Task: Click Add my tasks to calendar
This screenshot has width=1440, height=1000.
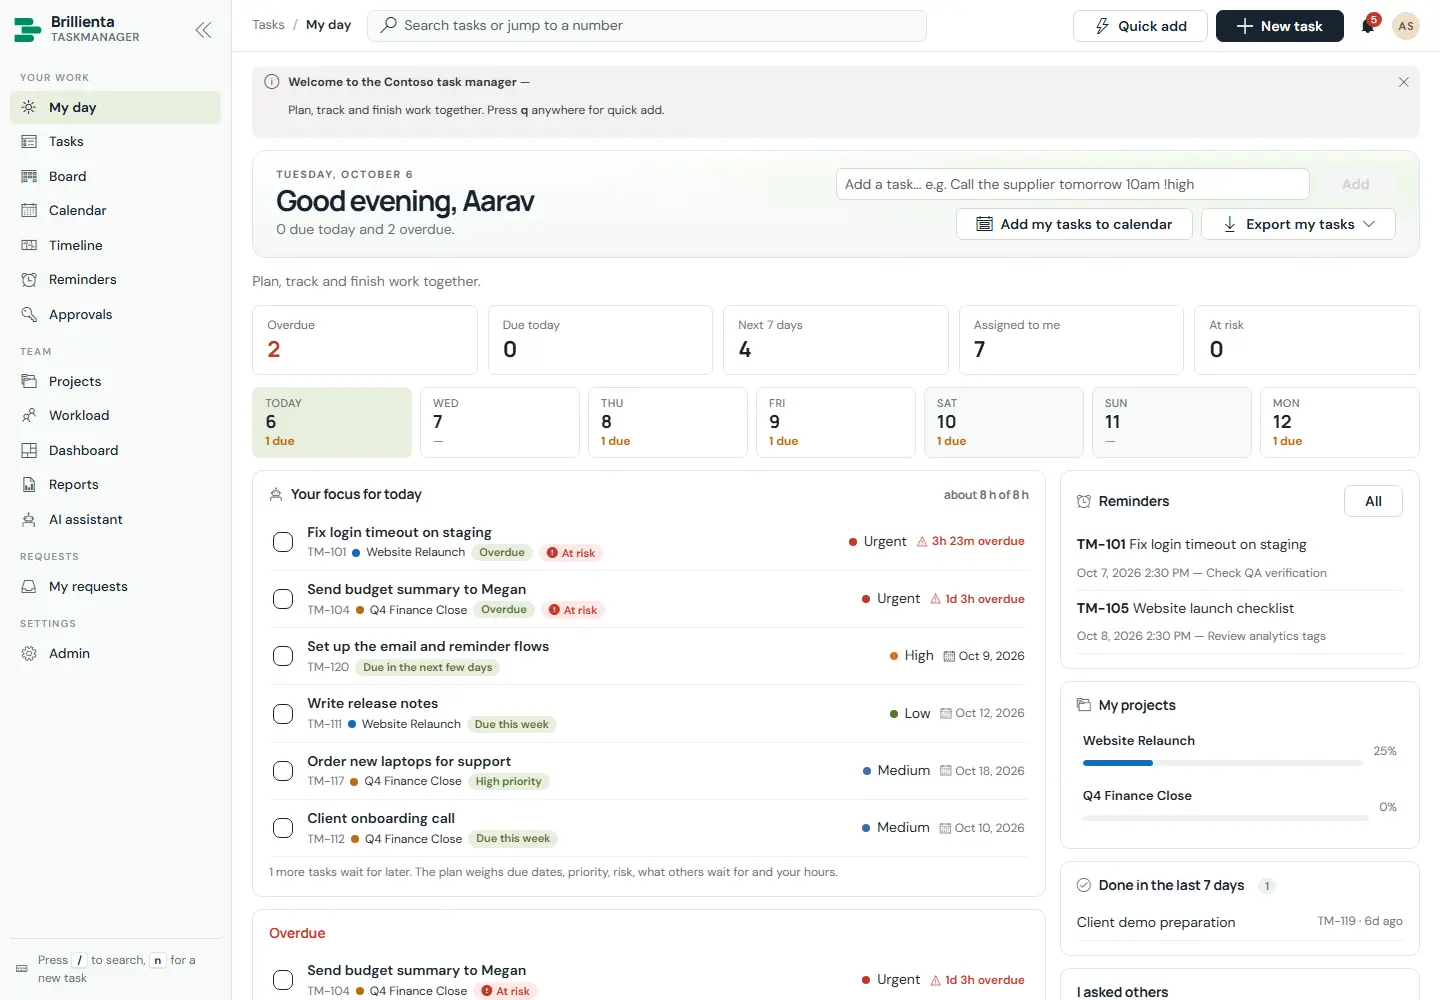Action: [1074, 224]
